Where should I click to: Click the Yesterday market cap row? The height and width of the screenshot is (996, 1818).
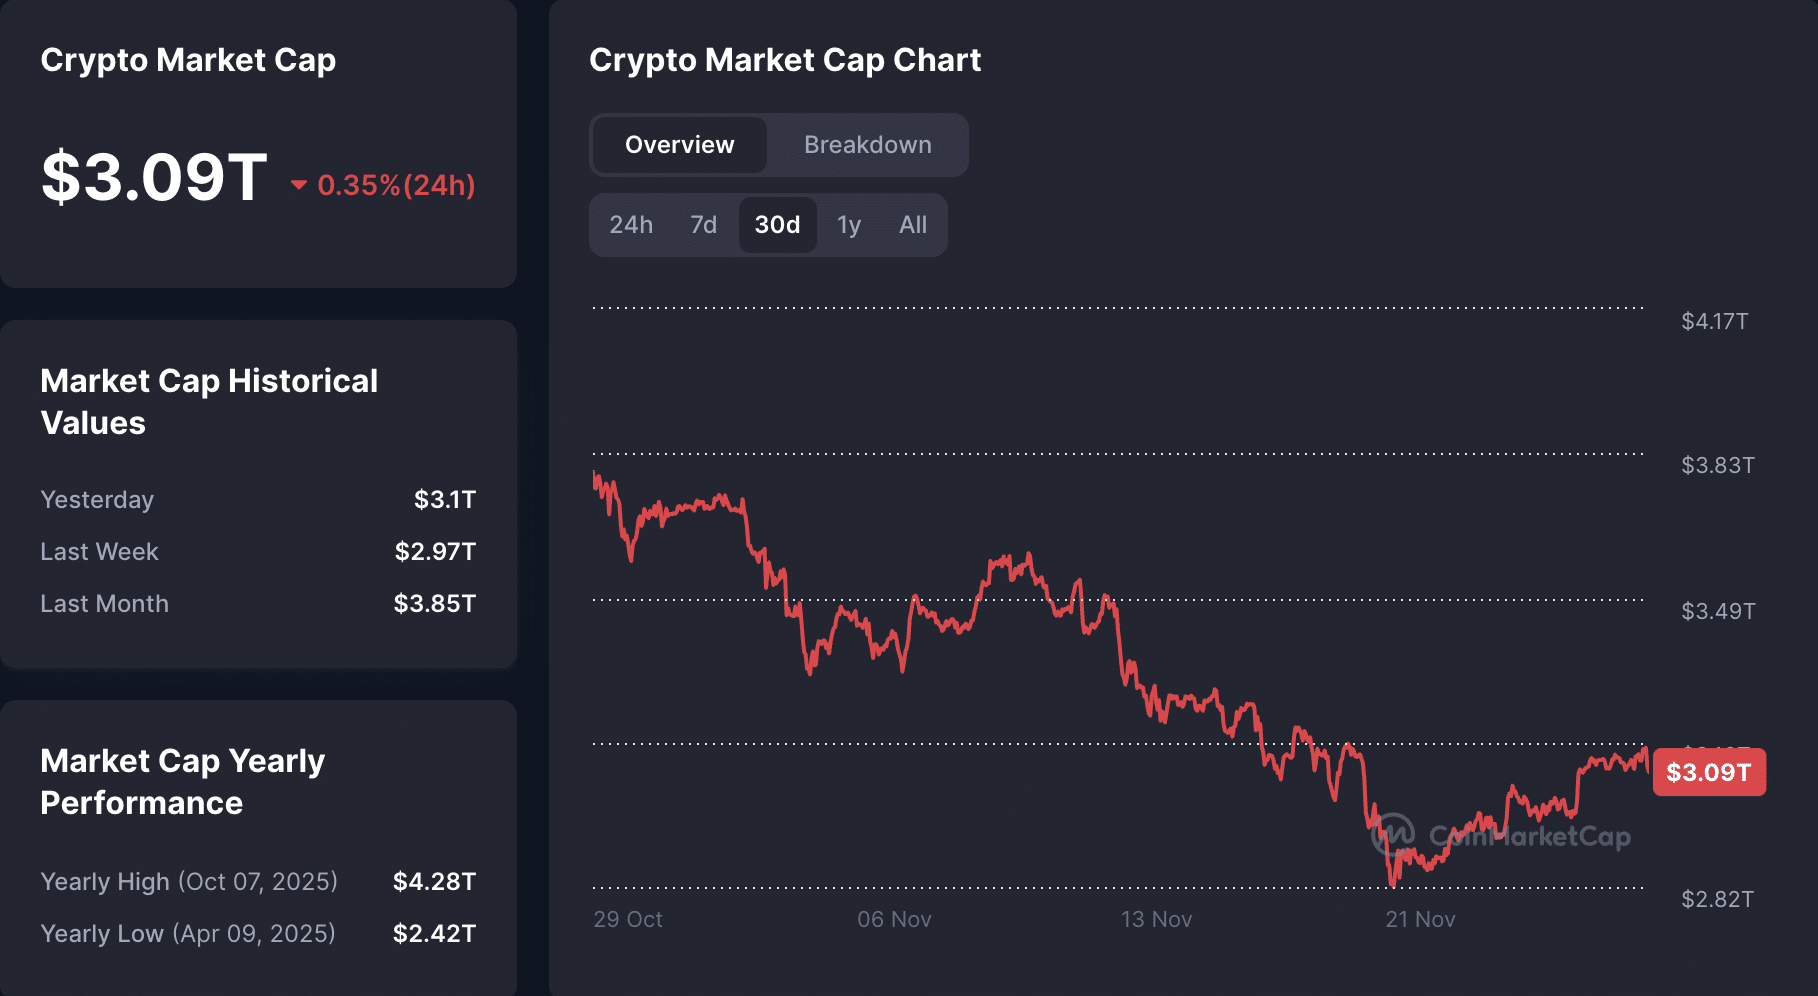pyautogui.click(x=258, y=500)
